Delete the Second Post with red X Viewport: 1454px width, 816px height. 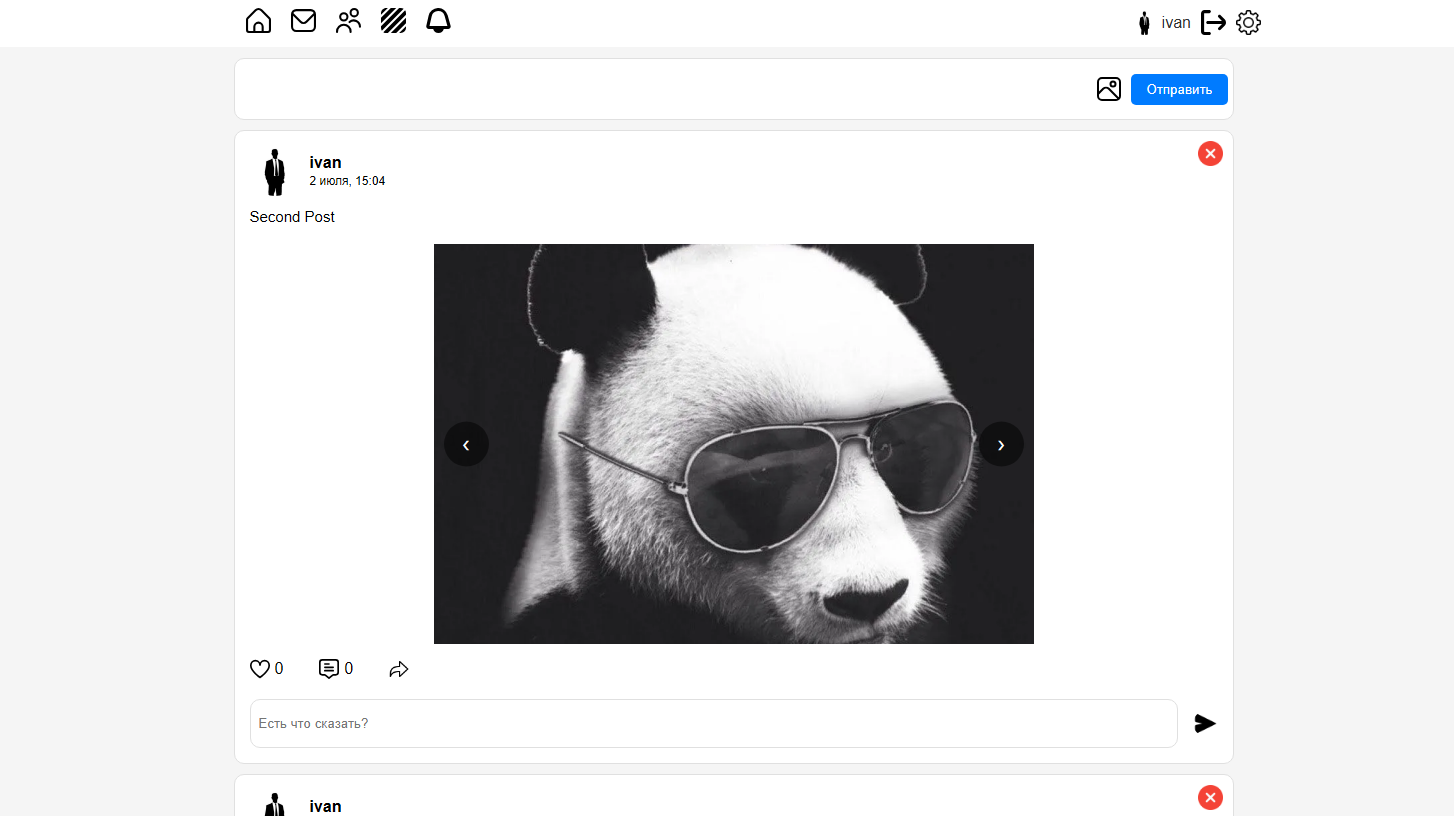pos(1210,153)
